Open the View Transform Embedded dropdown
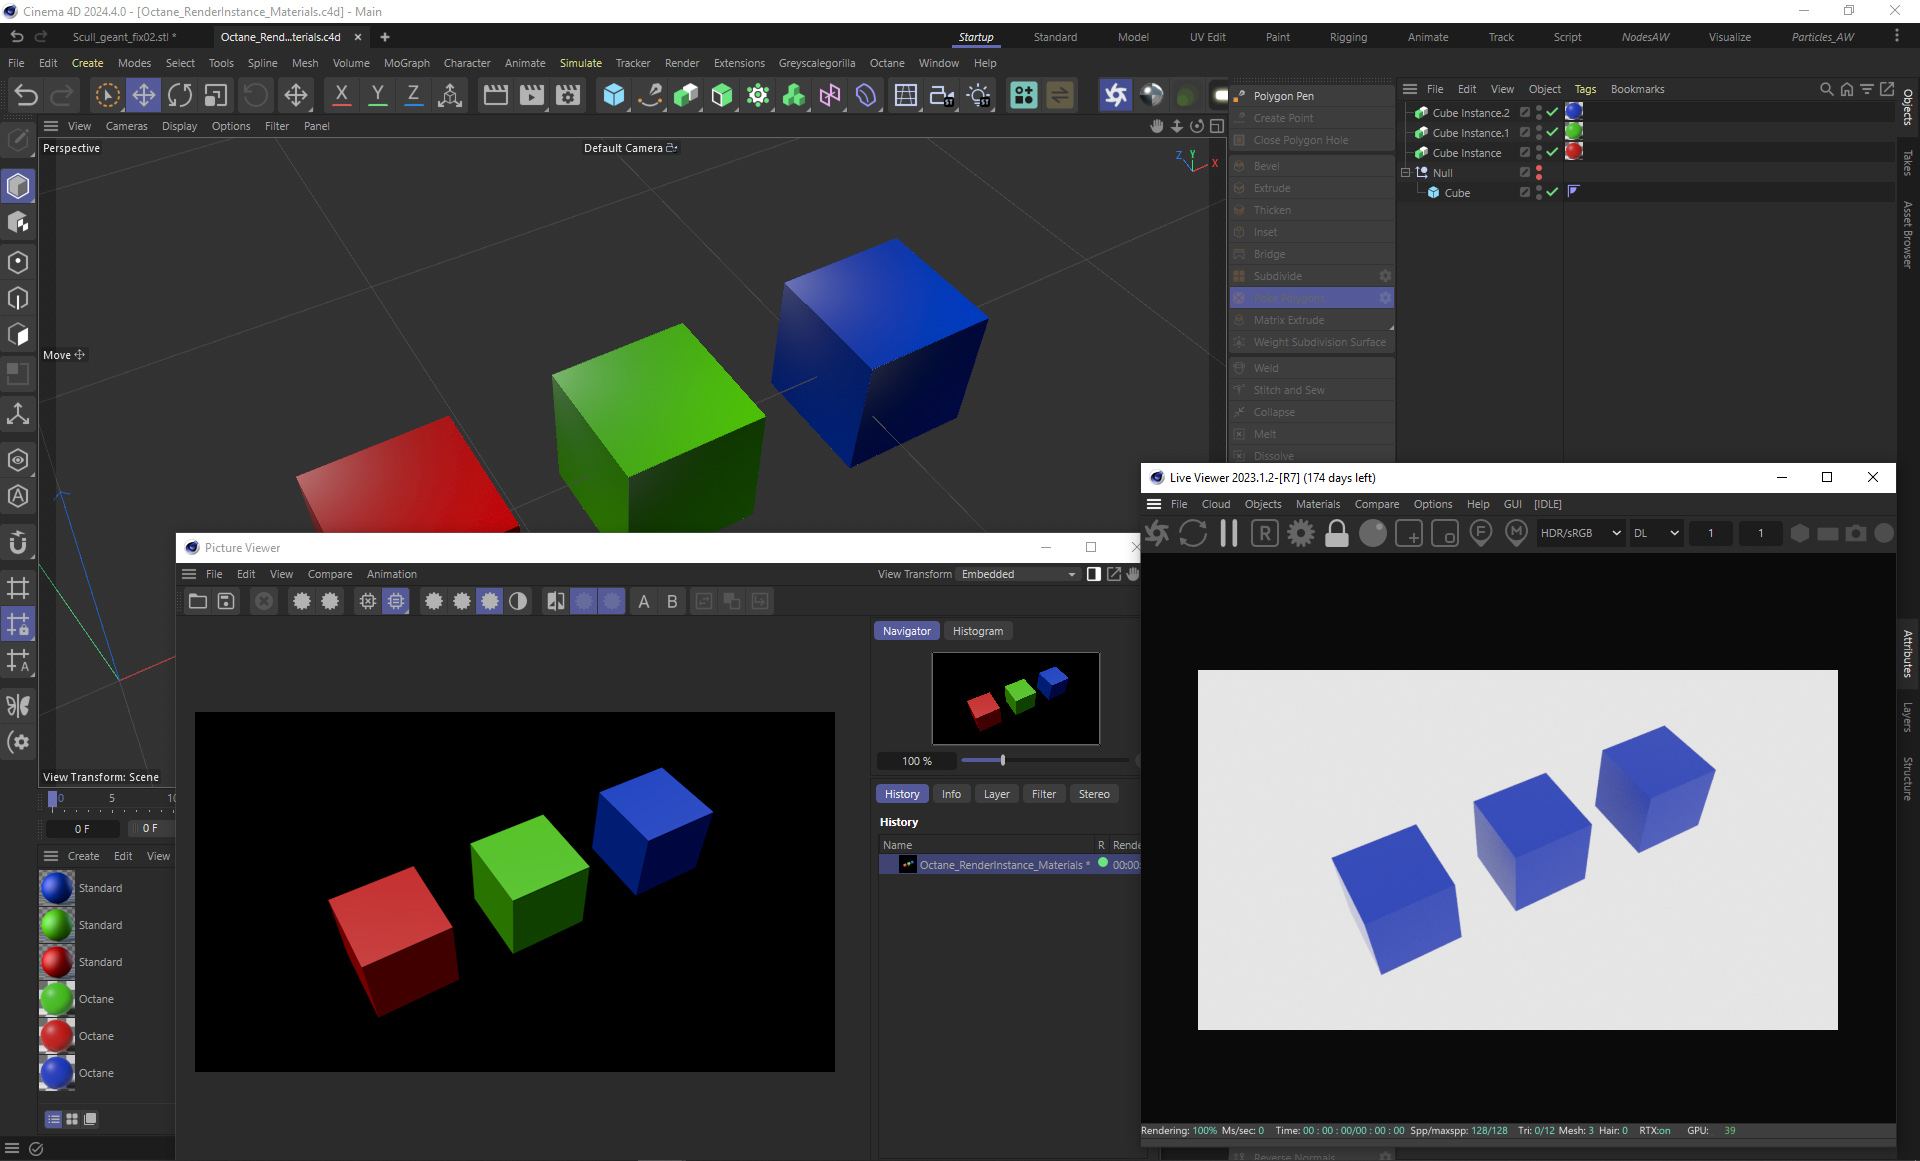Screen dimensions: 1920x1161 click(x=1018, y=574)
